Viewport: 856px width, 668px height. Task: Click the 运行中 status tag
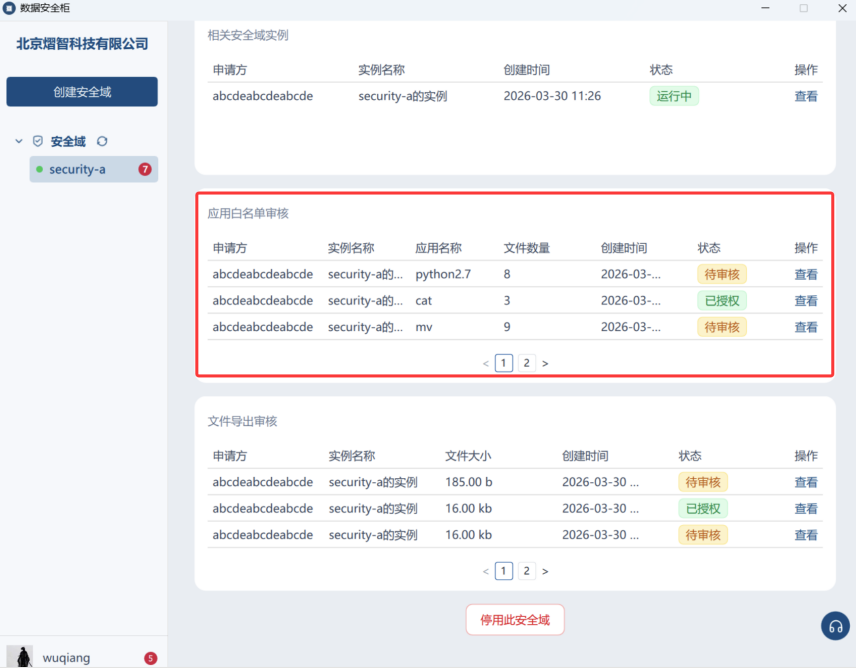(674, 96)
